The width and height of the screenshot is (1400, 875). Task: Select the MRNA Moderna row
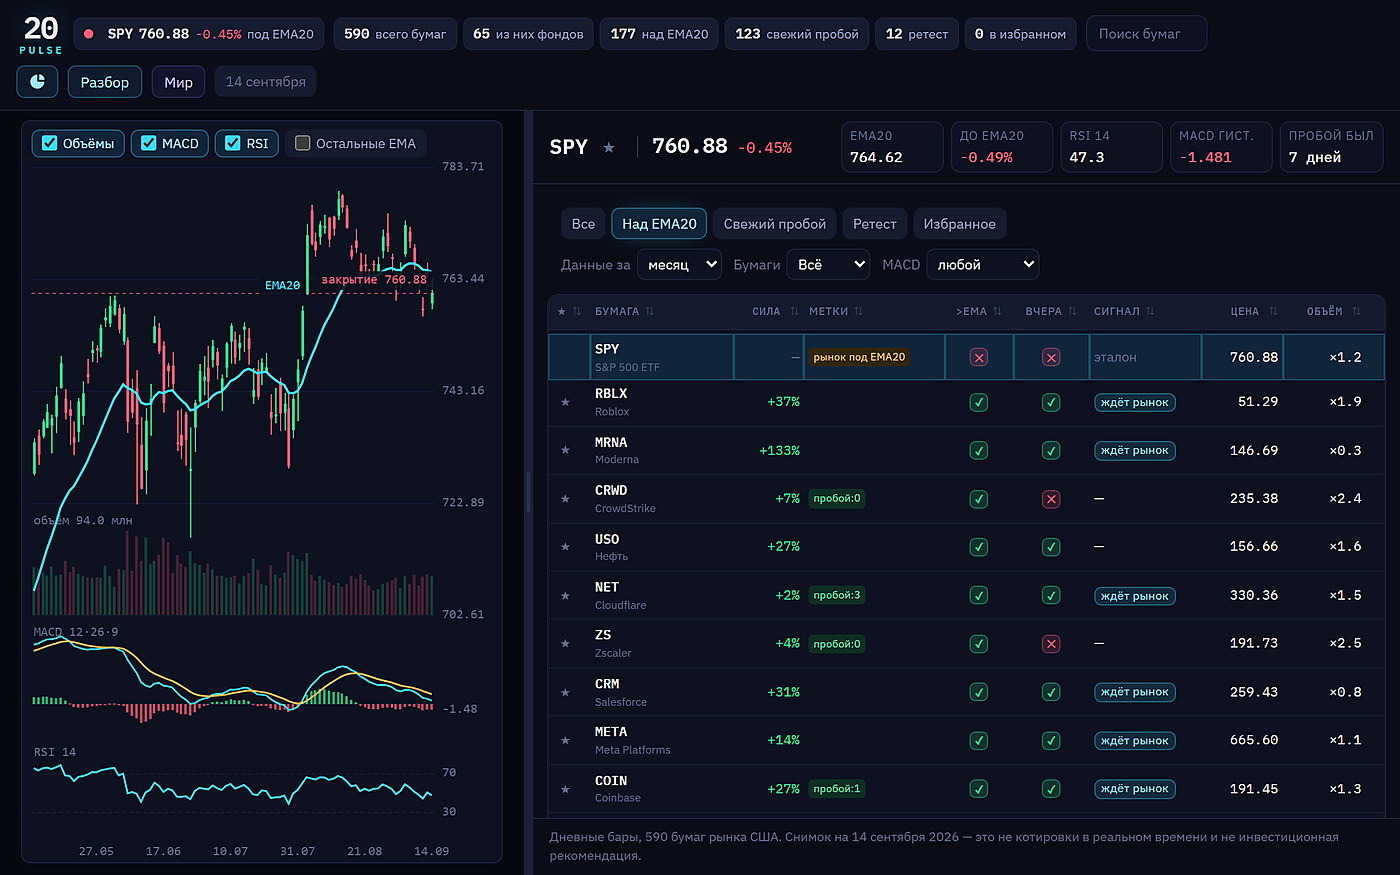966,450
